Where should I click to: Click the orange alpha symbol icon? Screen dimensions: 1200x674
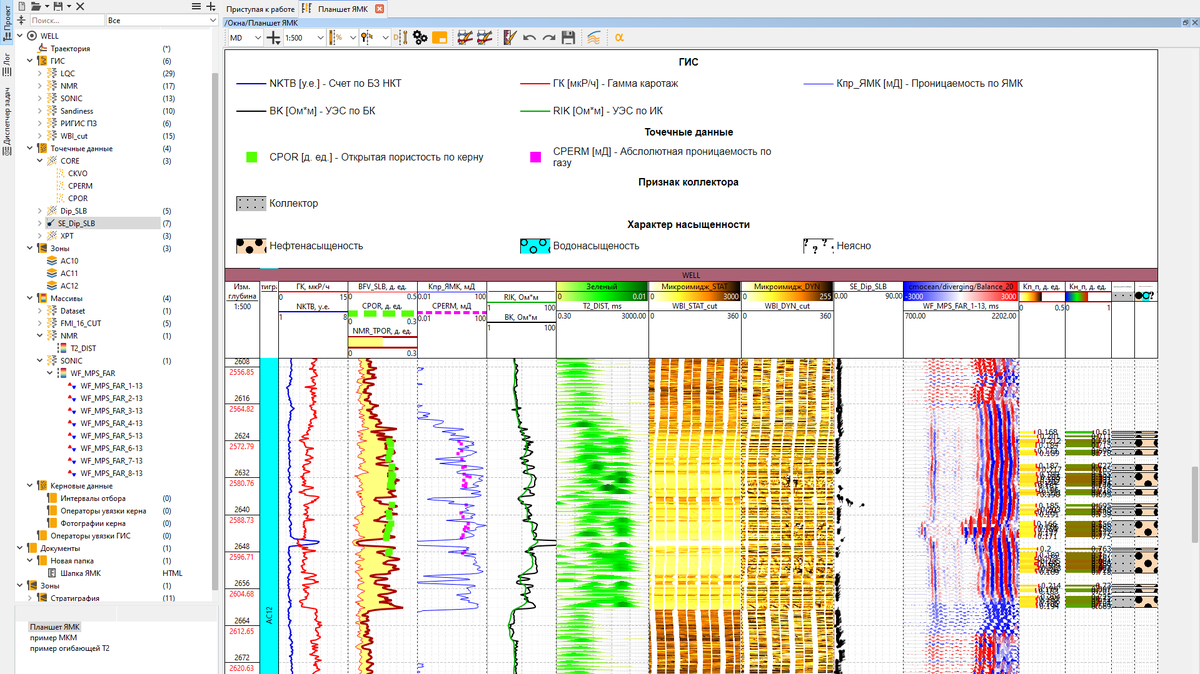tap(619, 38)
